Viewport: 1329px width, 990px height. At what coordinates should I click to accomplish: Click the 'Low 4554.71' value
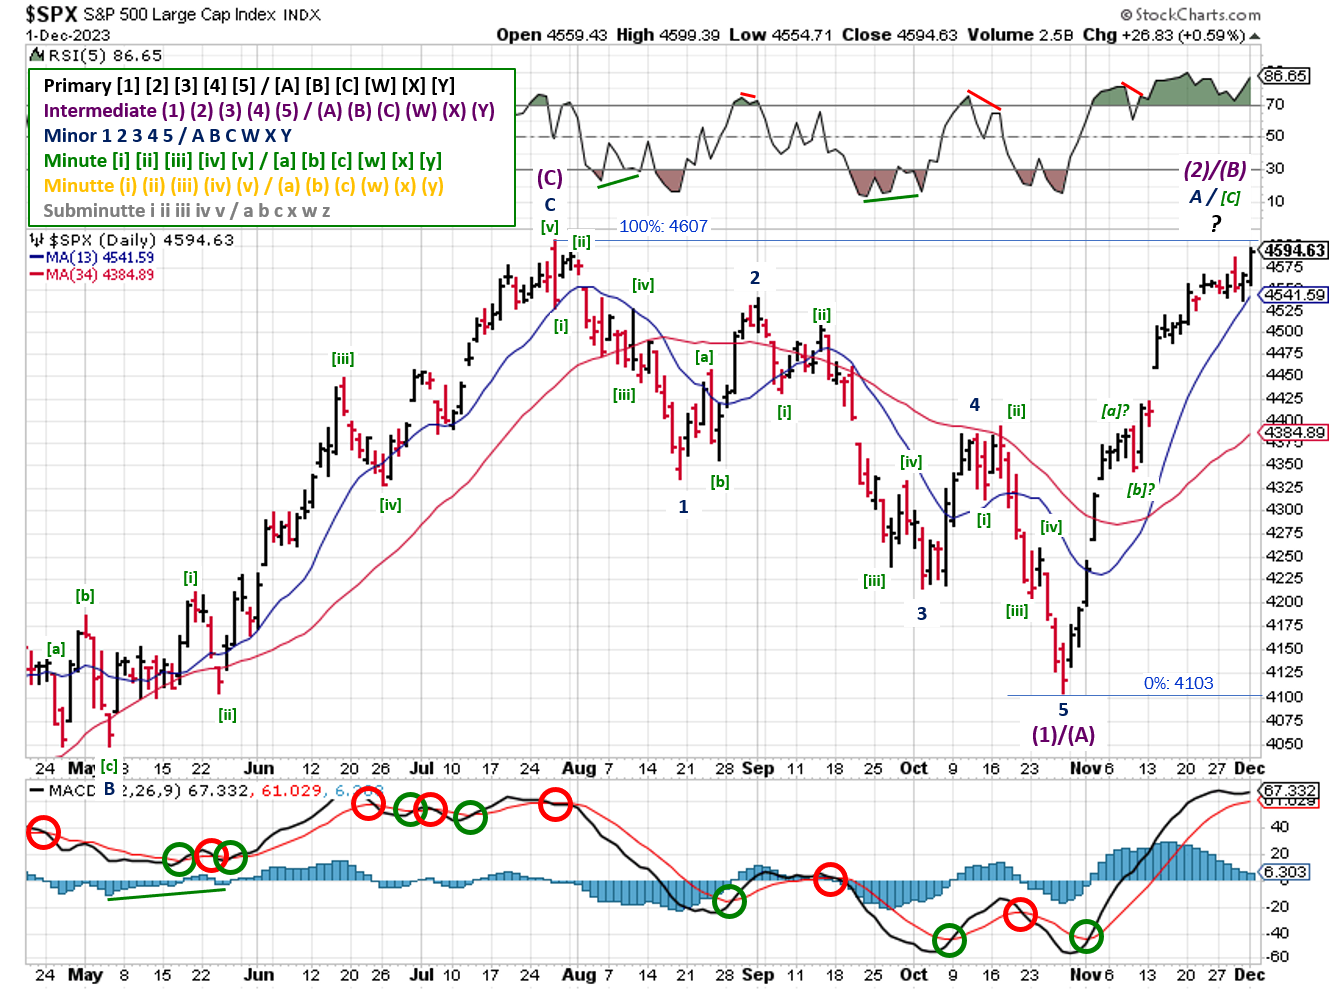click(x=780, y=35)
